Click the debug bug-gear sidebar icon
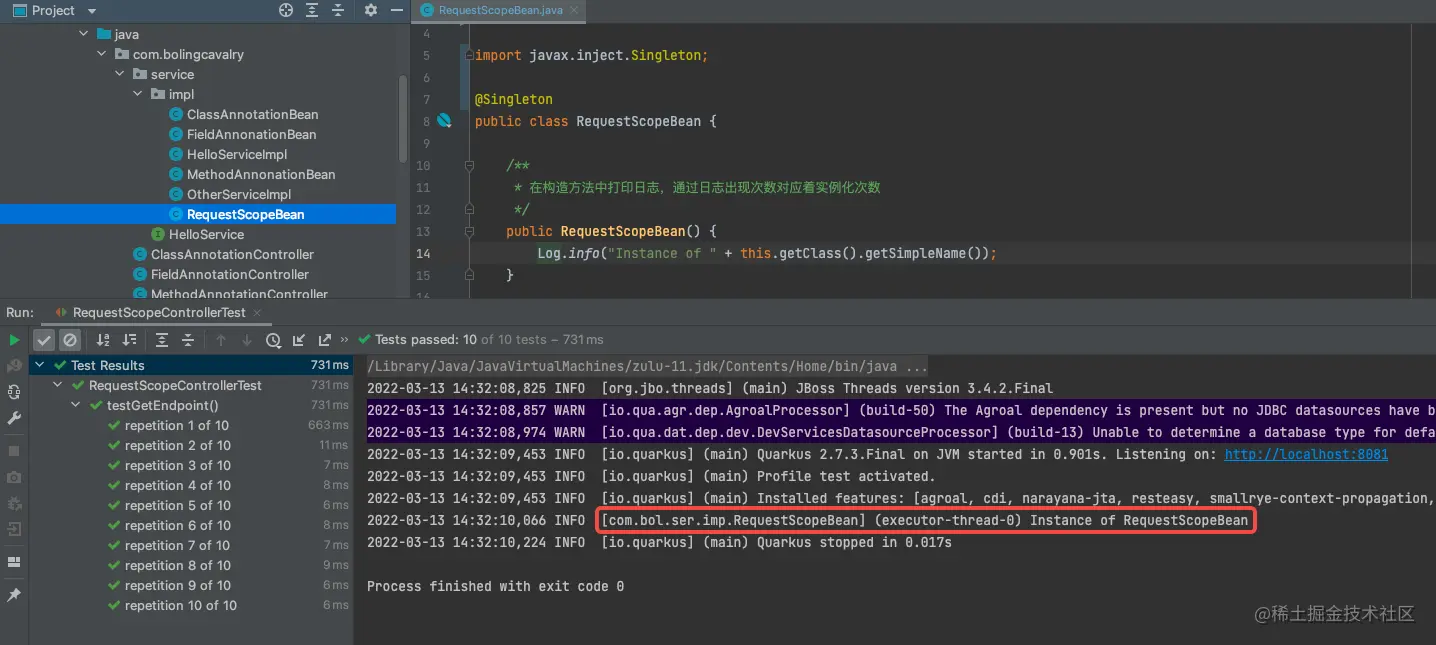The width and height of the screenshot is (1436, 645). (14, 503)
